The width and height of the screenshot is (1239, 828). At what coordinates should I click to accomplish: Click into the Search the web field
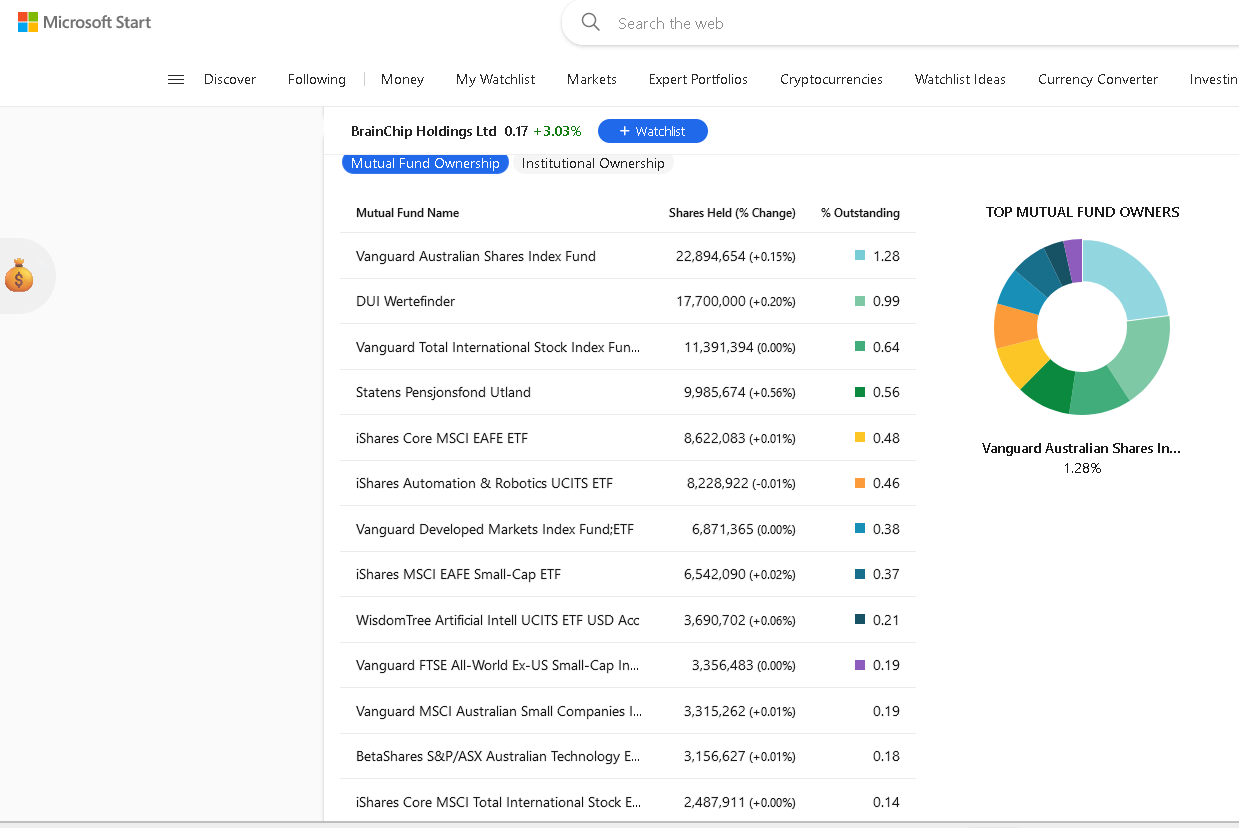click(x=800, y=23)
